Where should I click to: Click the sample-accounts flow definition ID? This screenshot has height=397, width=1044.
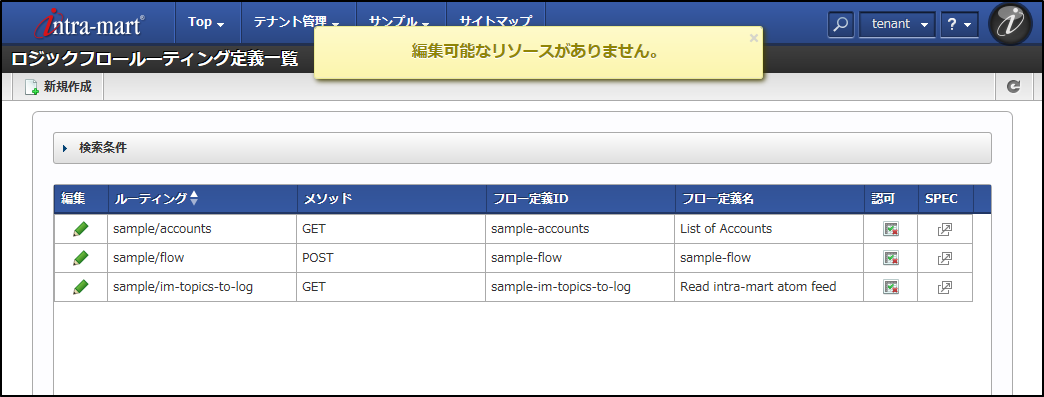[x=581, y=228]
